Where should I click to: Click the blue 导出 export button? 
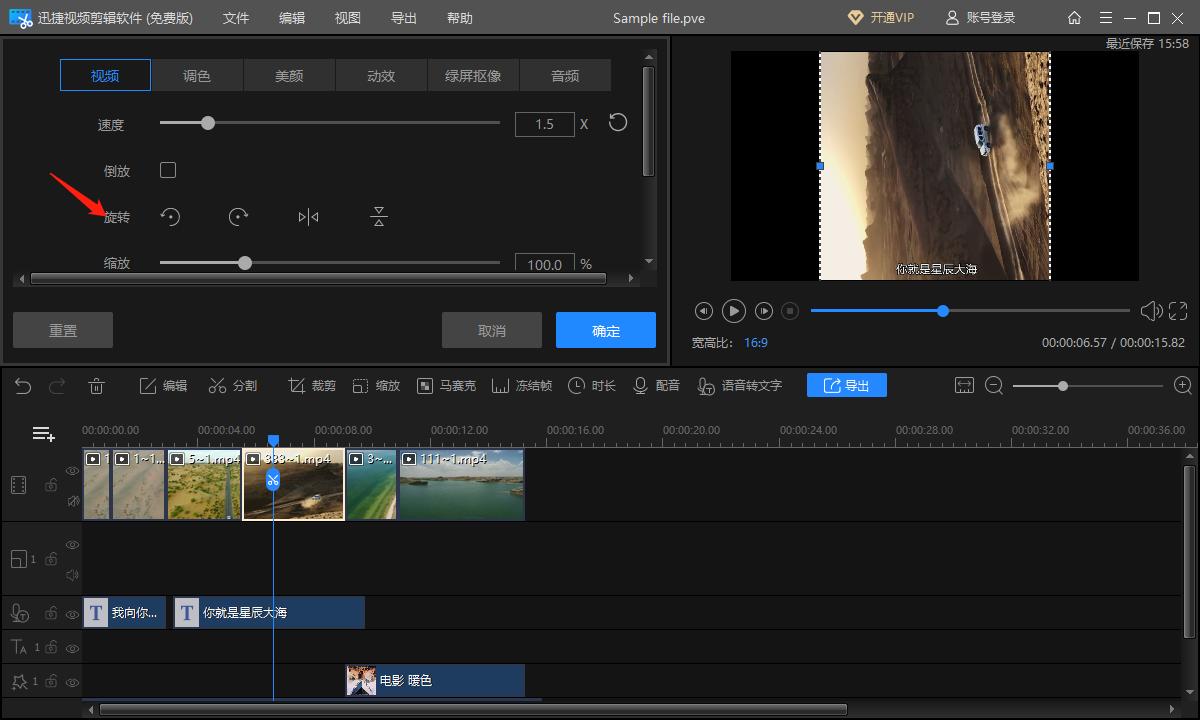tap(847, 386)
